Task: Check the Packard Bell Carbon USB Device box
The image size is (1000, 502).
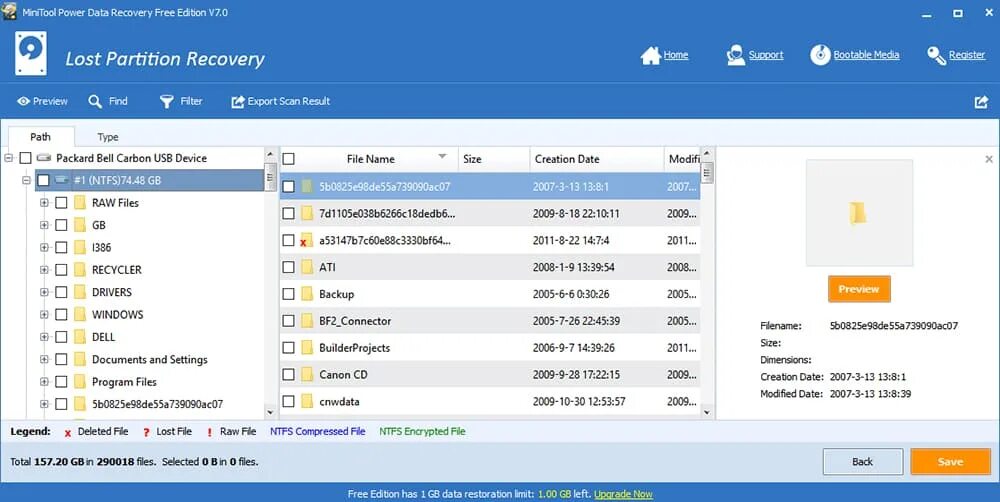Action: tap(26, 158)
